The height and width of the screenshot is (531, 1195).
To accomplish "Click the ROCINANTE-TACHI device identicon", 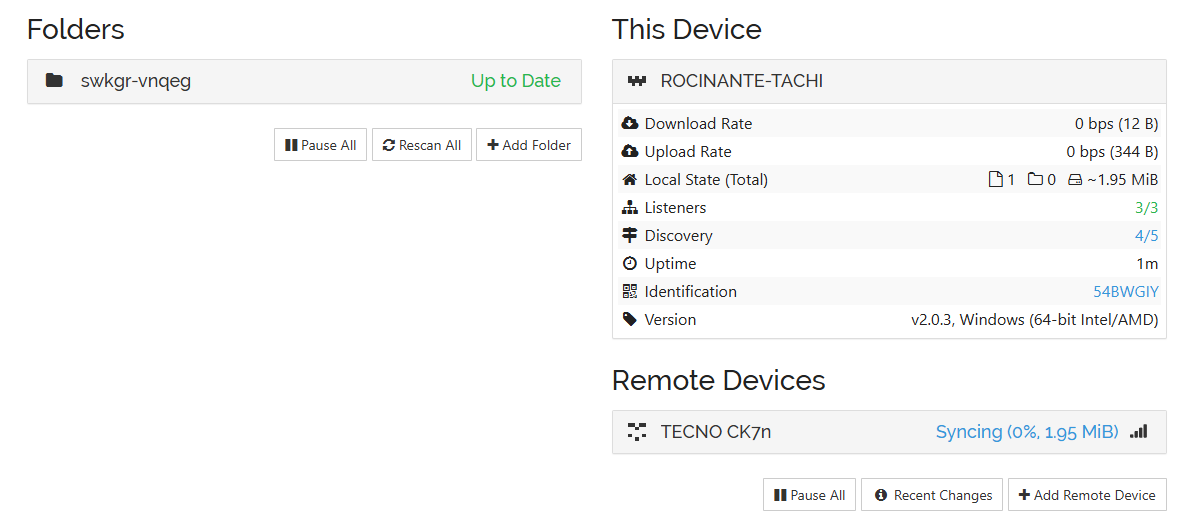I will click(636, 81).
